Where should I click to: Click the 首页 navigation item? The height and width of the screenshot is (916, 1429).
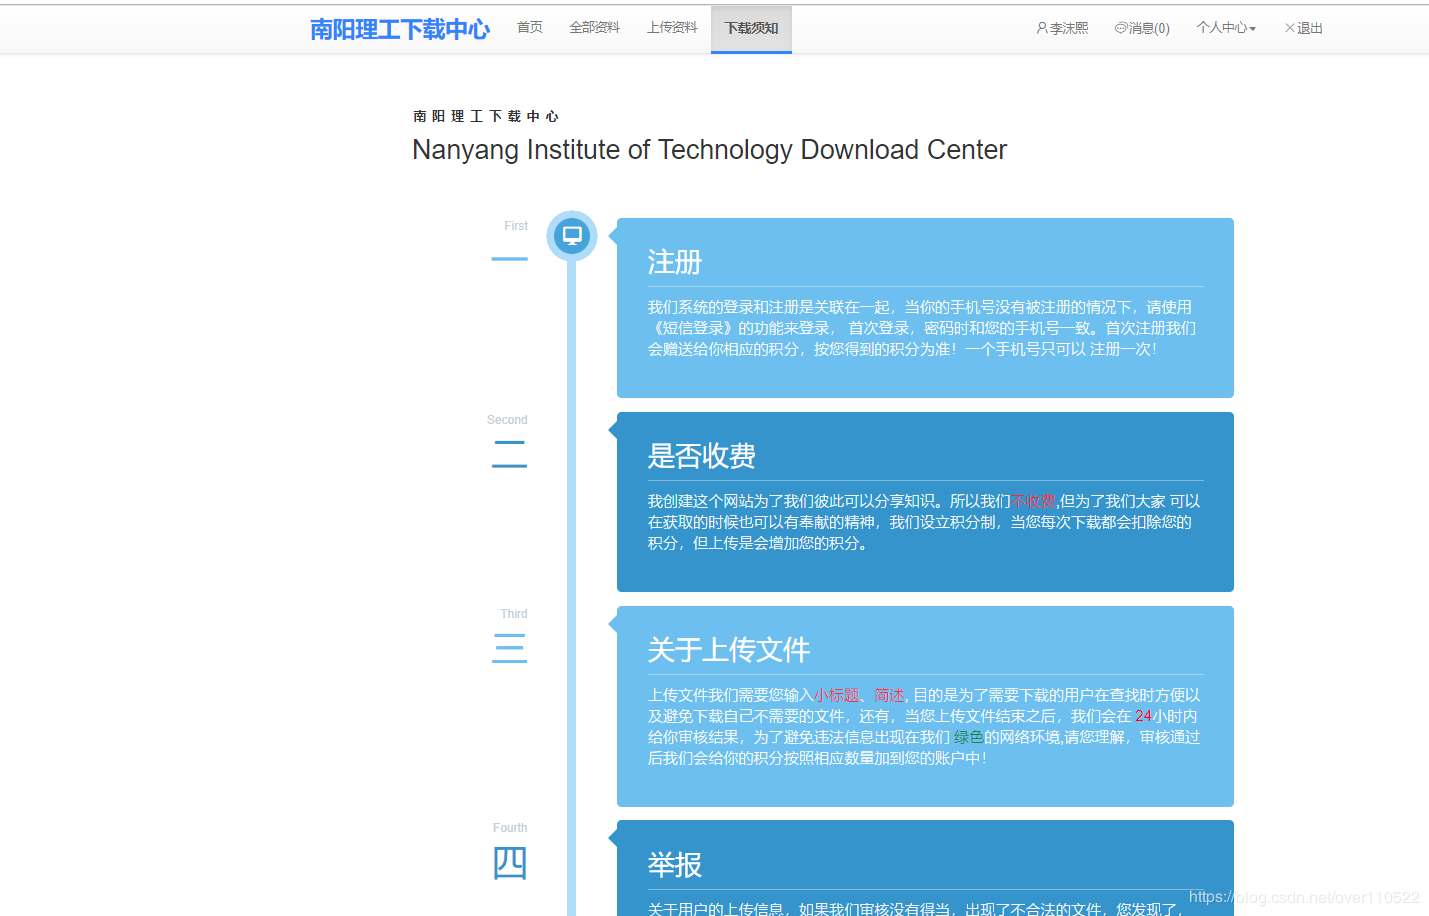click(529, 27)
